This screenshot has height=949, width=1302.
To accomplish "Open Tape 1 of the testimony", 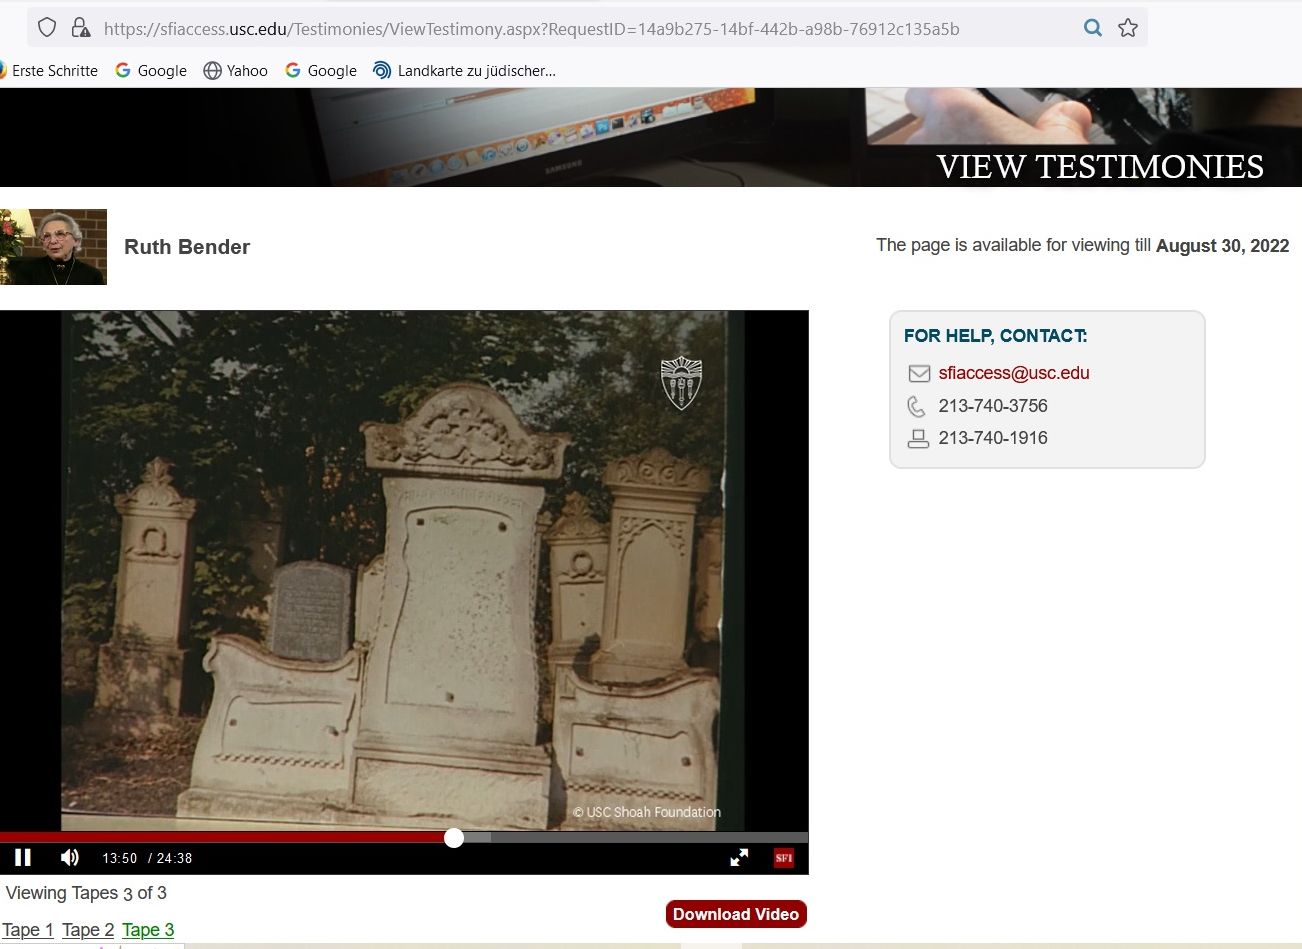I will pos(27,930).
